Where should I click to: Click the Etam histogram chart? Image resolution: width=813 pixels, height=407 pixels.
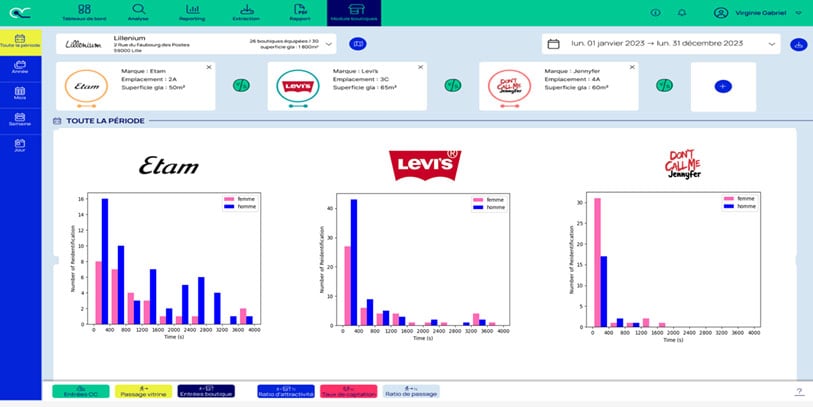point(166,266)
